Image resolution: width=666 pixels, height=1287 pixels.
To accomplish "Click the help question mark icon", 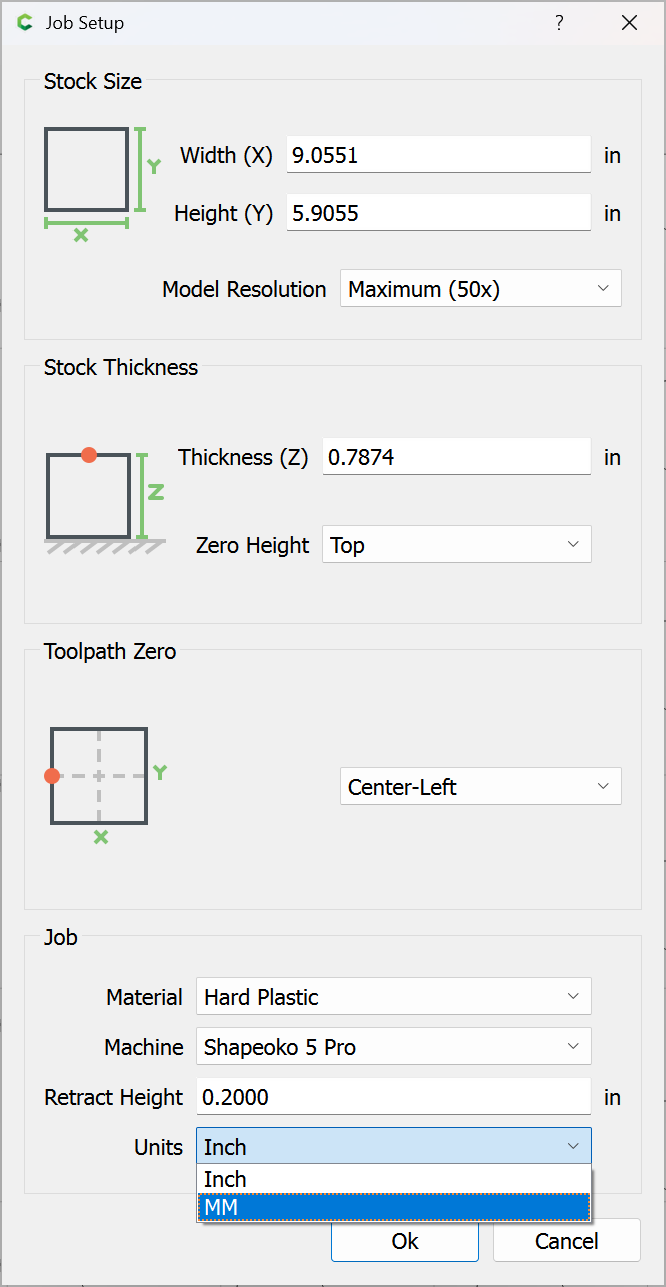I will coord(560,23).
